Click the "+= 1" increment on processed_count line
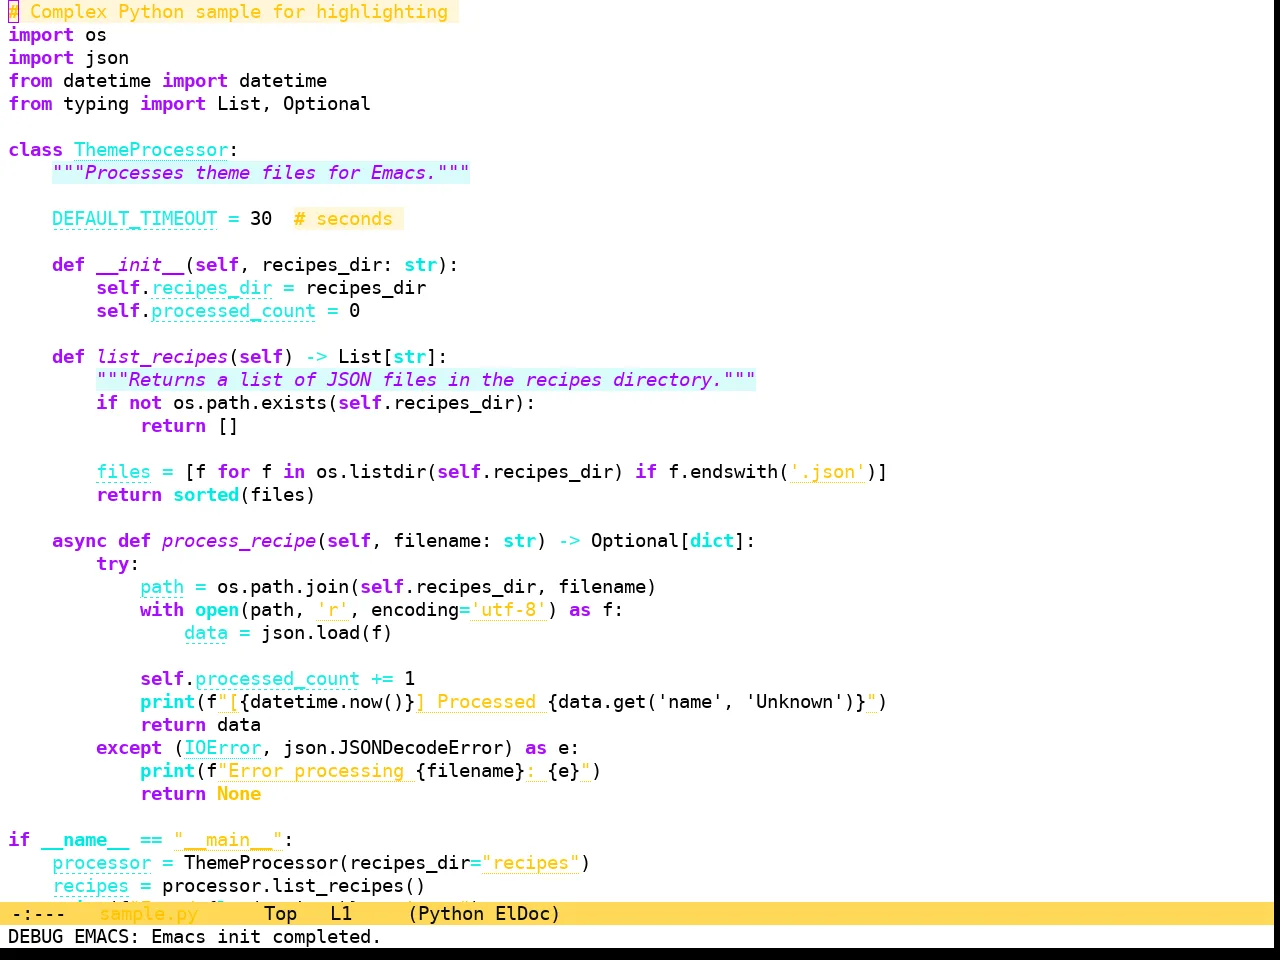The height and width of the screenshot is (960, 1280). click(393, 679)
